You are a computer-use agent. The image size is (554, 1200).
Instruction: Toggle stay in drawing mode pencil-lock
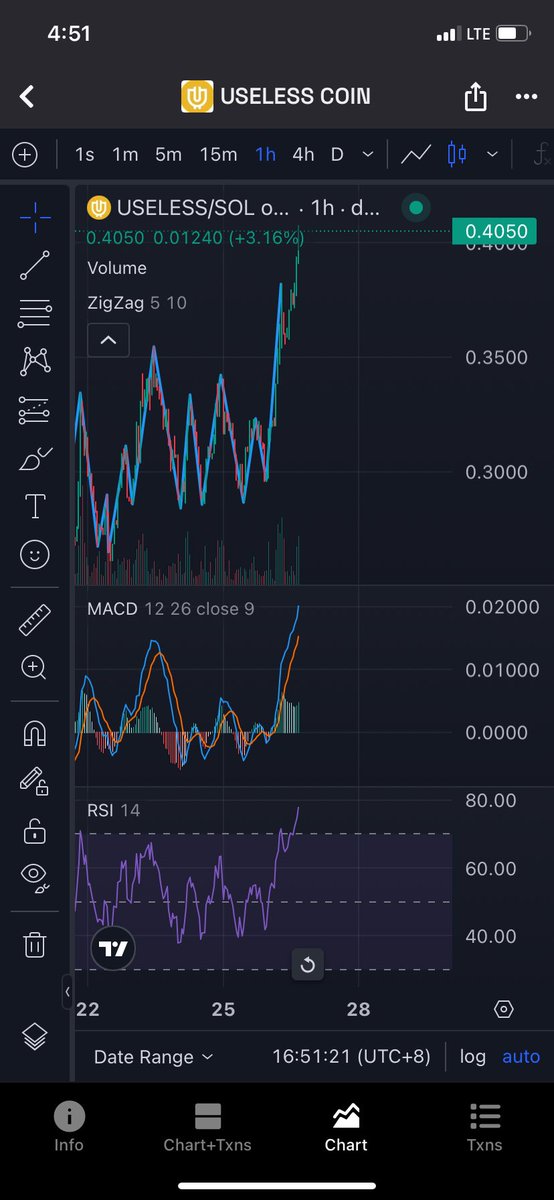click(x=35, y=781)
